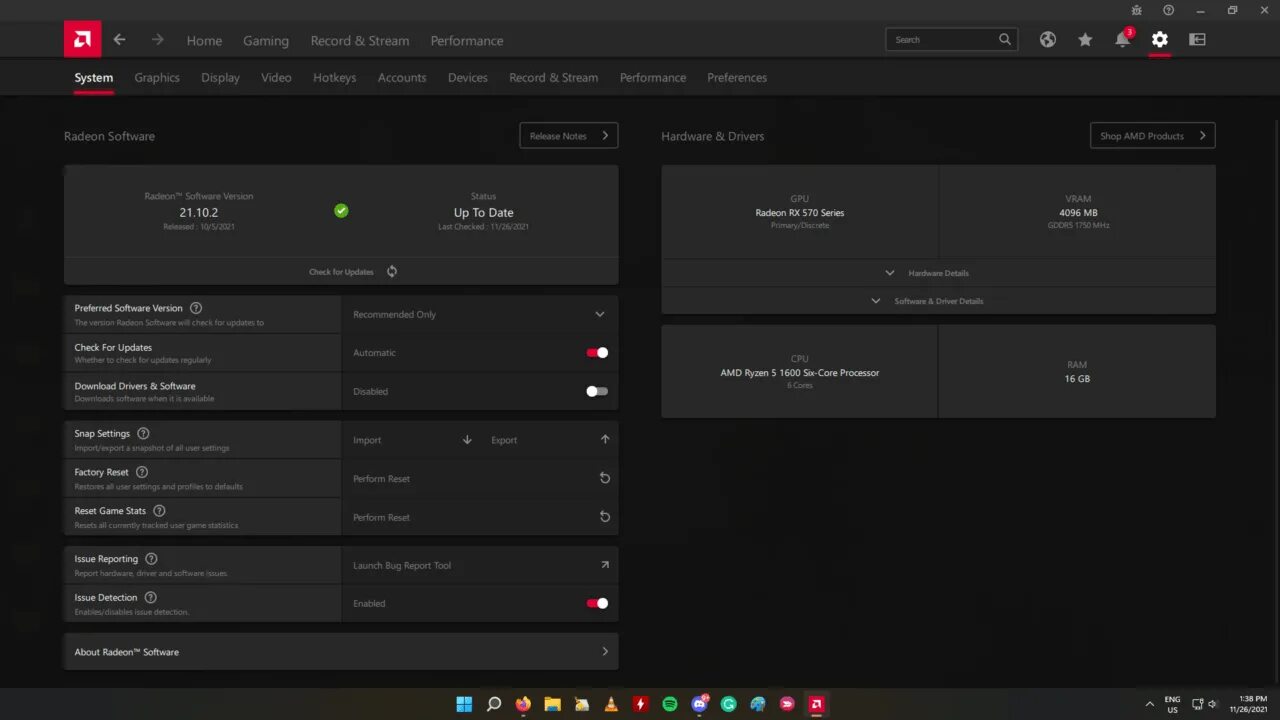Open Record & Stream in top navigation
The width and height of the screenshot is (1280, 720).
(360, 41)
